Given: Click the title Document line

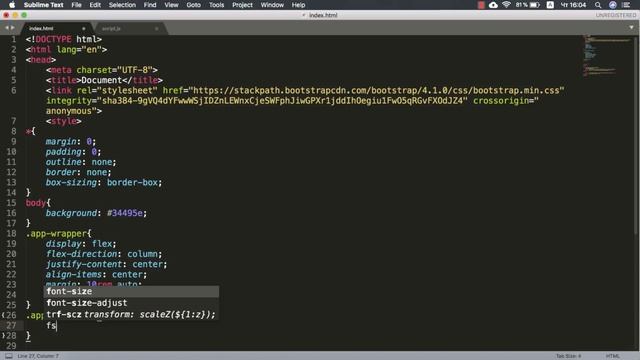Looking at the screenshot, I should pos(104,80).
